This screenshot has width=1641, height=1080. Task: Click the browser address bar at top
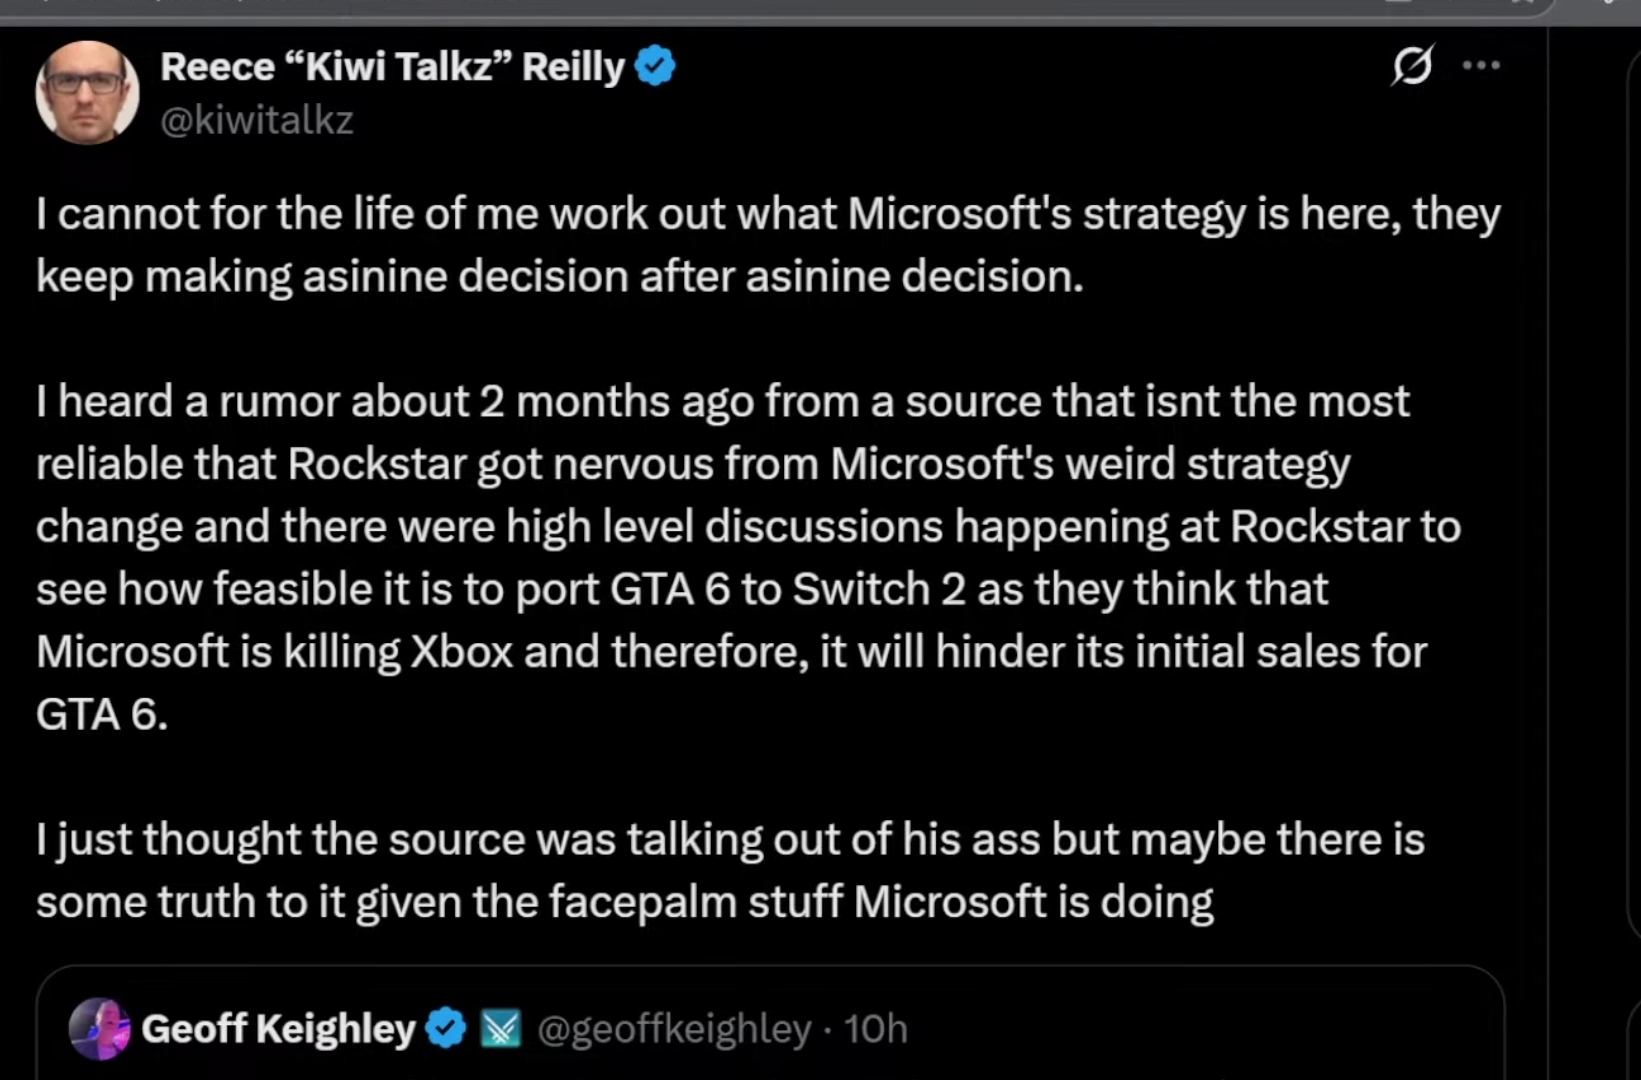700,8
